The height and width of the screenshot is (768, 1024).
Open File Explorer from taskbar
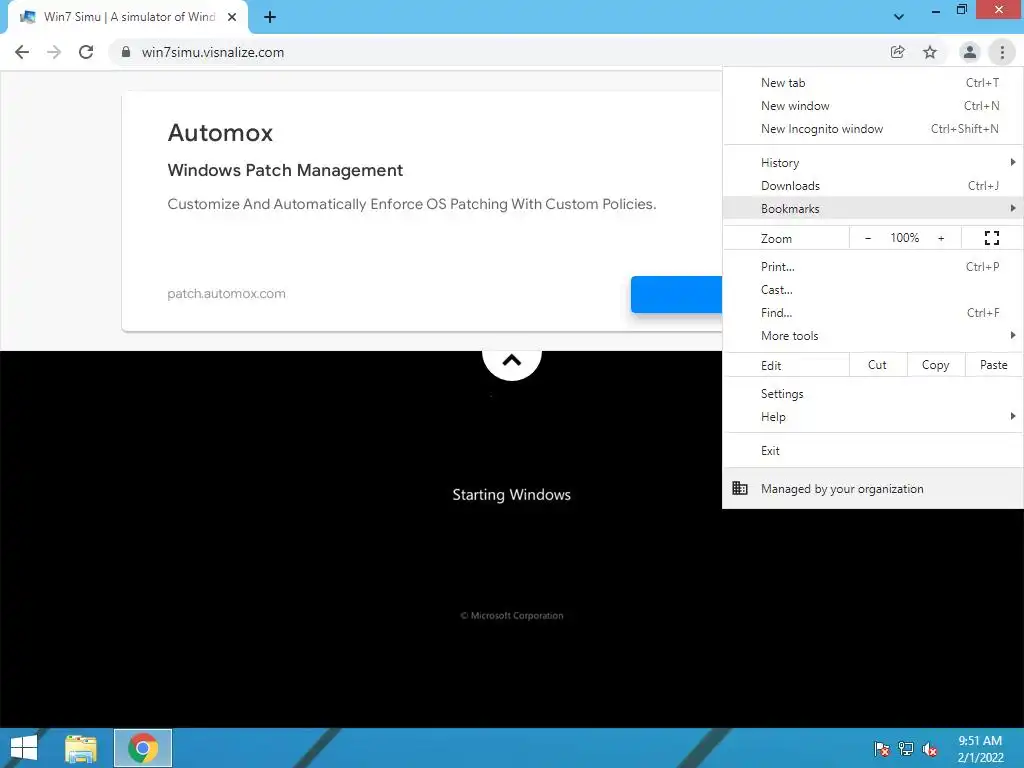[80, 748]
